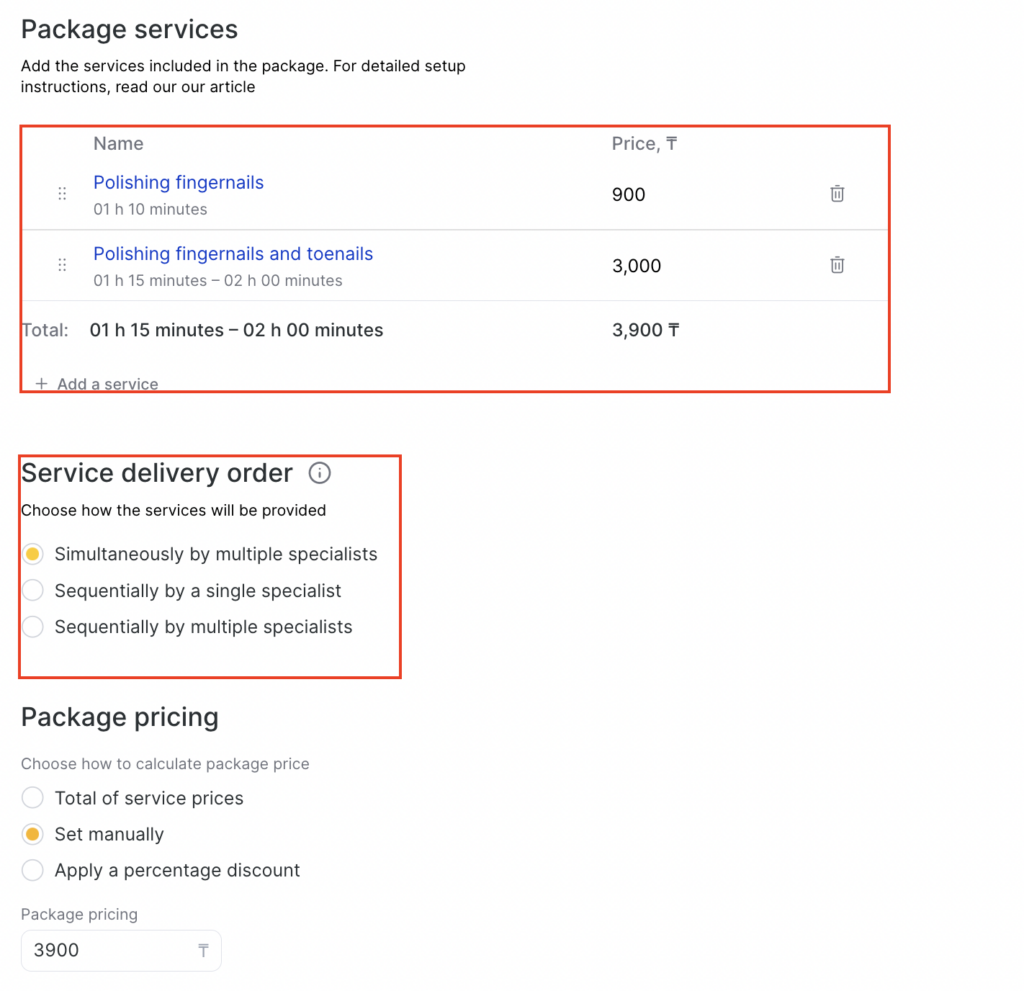Enable Apply a percentage discount
1024x991 pixels.
(x=33, y=870)
